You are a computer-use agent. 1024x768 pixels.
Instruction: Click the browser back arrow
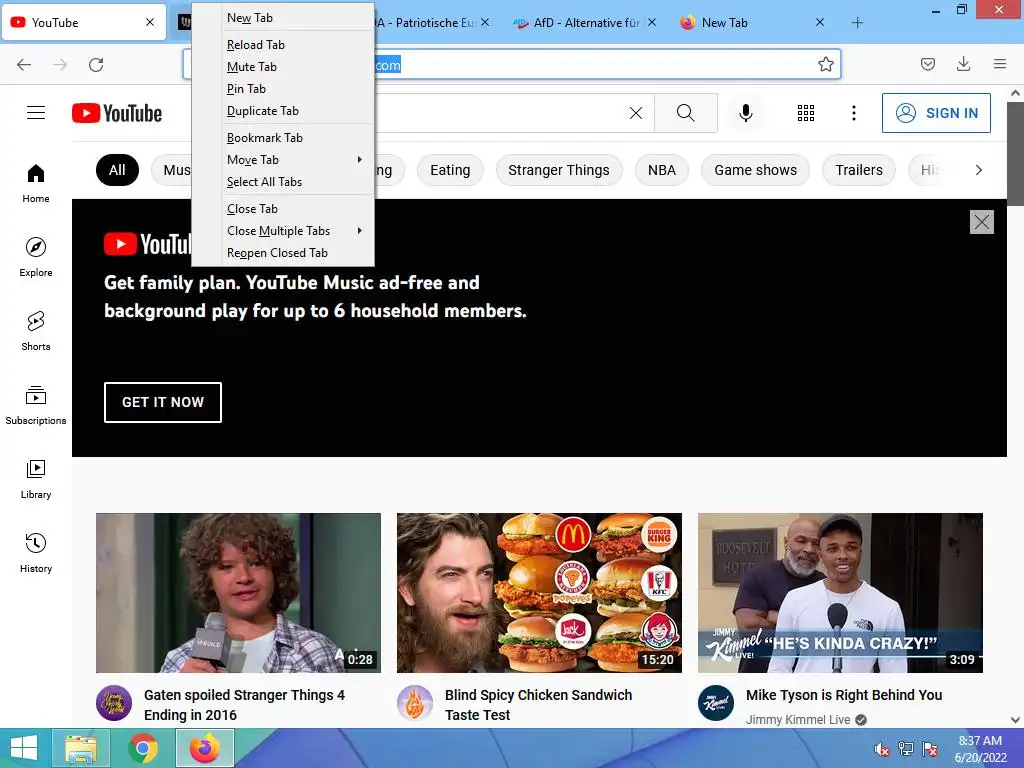[x=24, y=65]
